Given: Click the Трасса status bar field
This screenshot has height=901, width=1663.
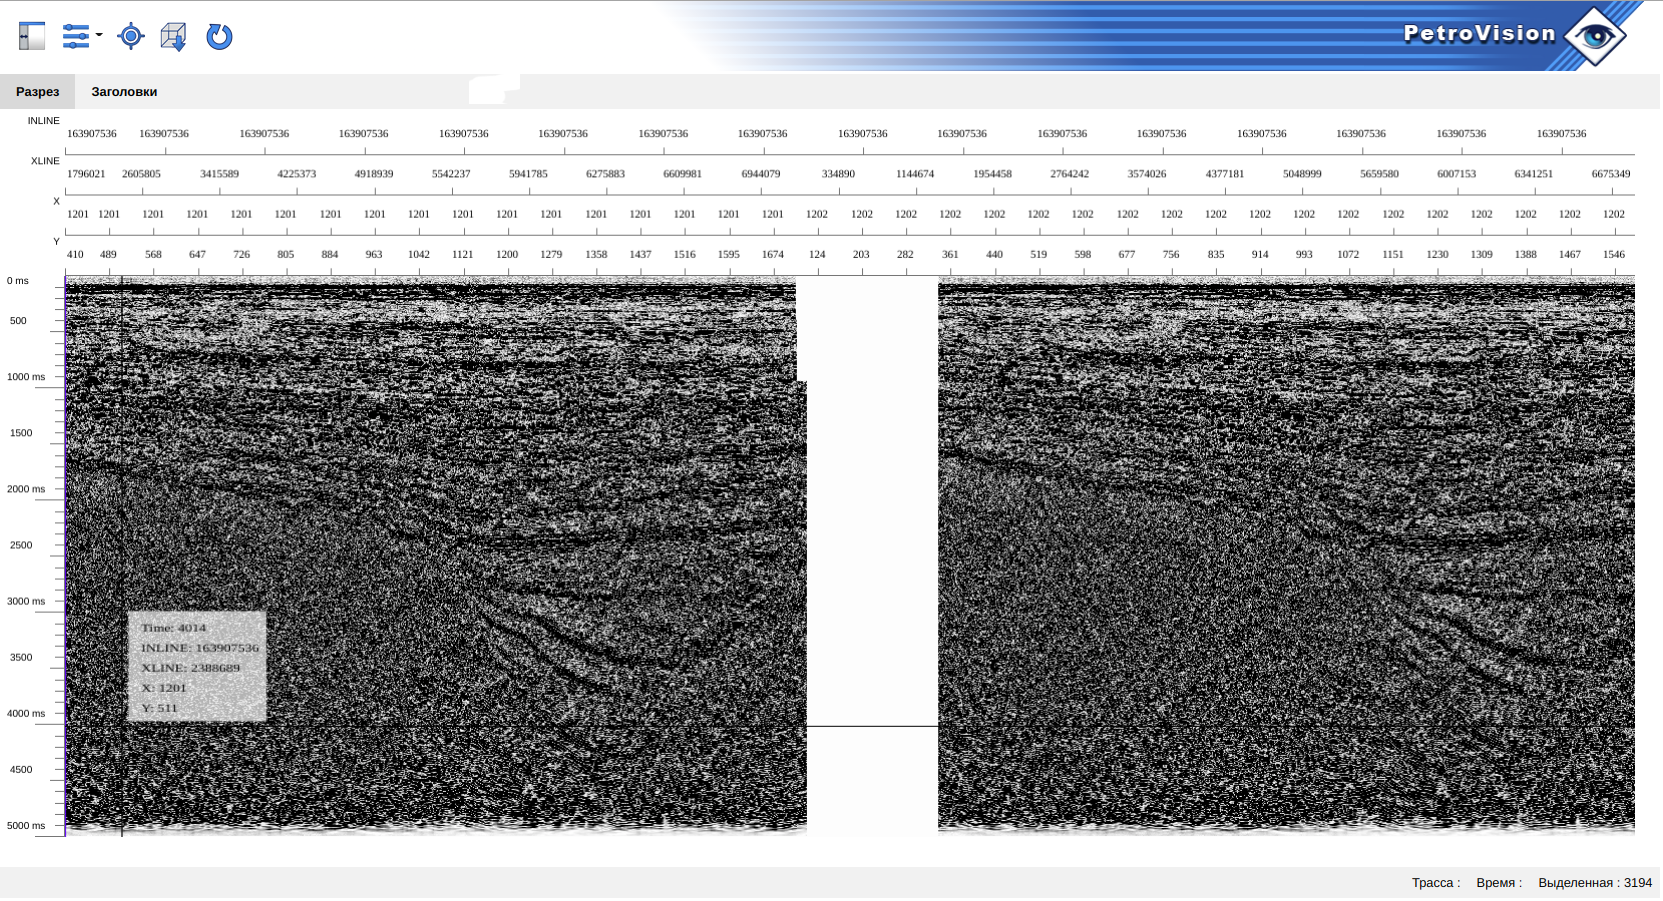Looking at the screenshot, I should point(1435,883).
